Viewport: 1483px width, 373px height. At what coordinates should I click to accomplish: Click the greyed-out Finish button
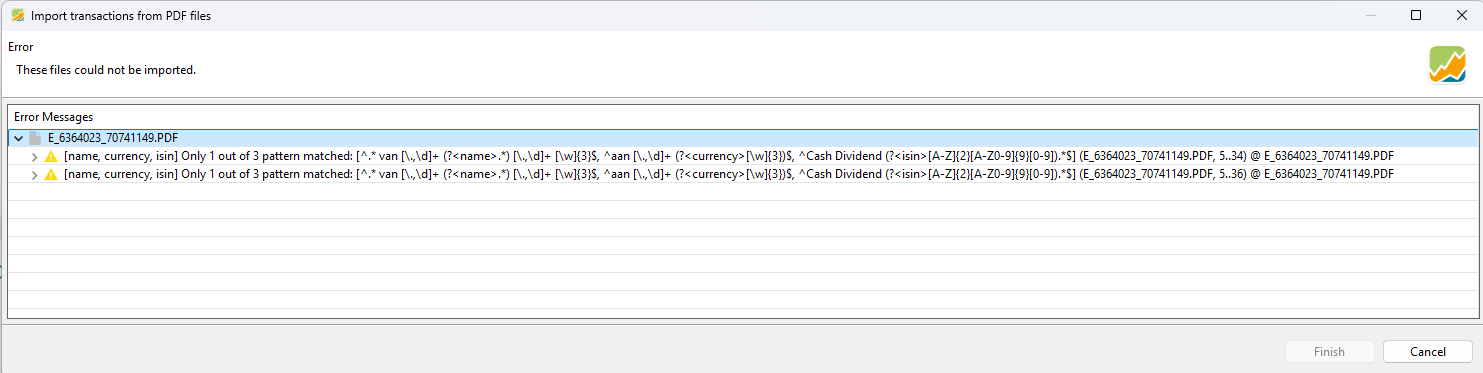(1329, 352)
